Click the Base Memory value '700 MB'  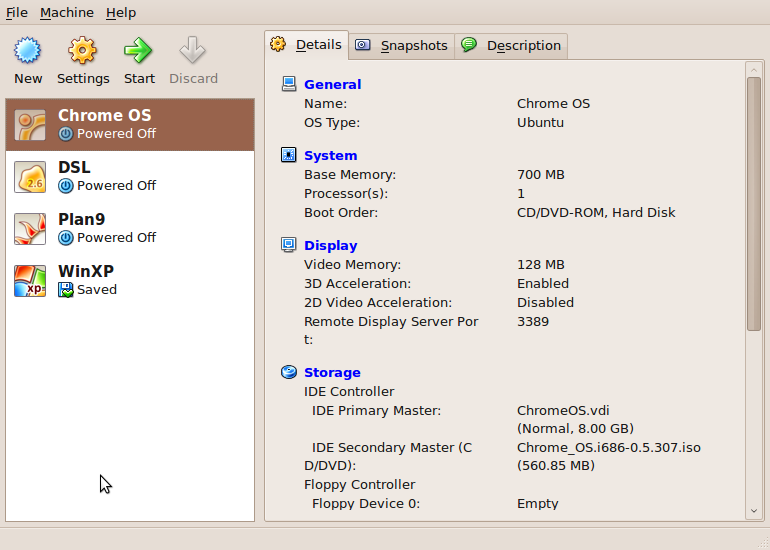coord(541,175)
